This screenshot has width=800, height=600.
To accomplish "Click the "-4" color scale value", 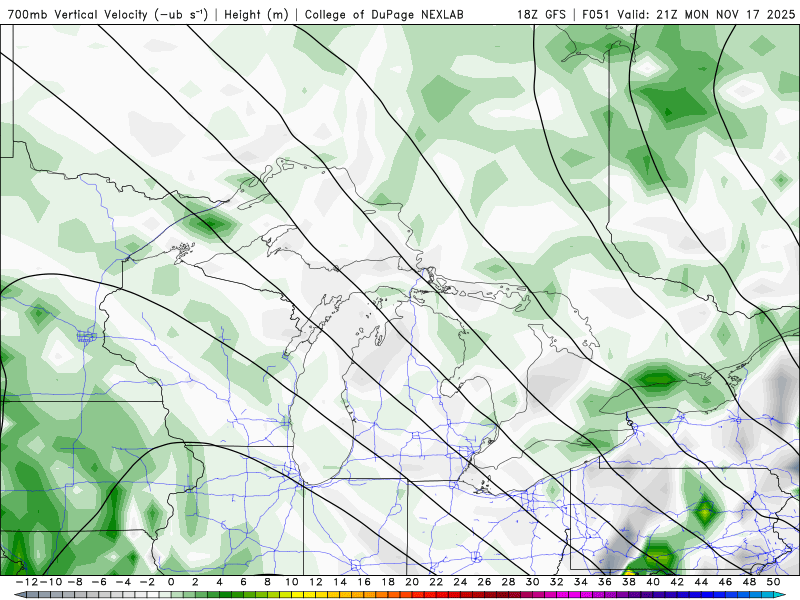I will coord(123,582).
